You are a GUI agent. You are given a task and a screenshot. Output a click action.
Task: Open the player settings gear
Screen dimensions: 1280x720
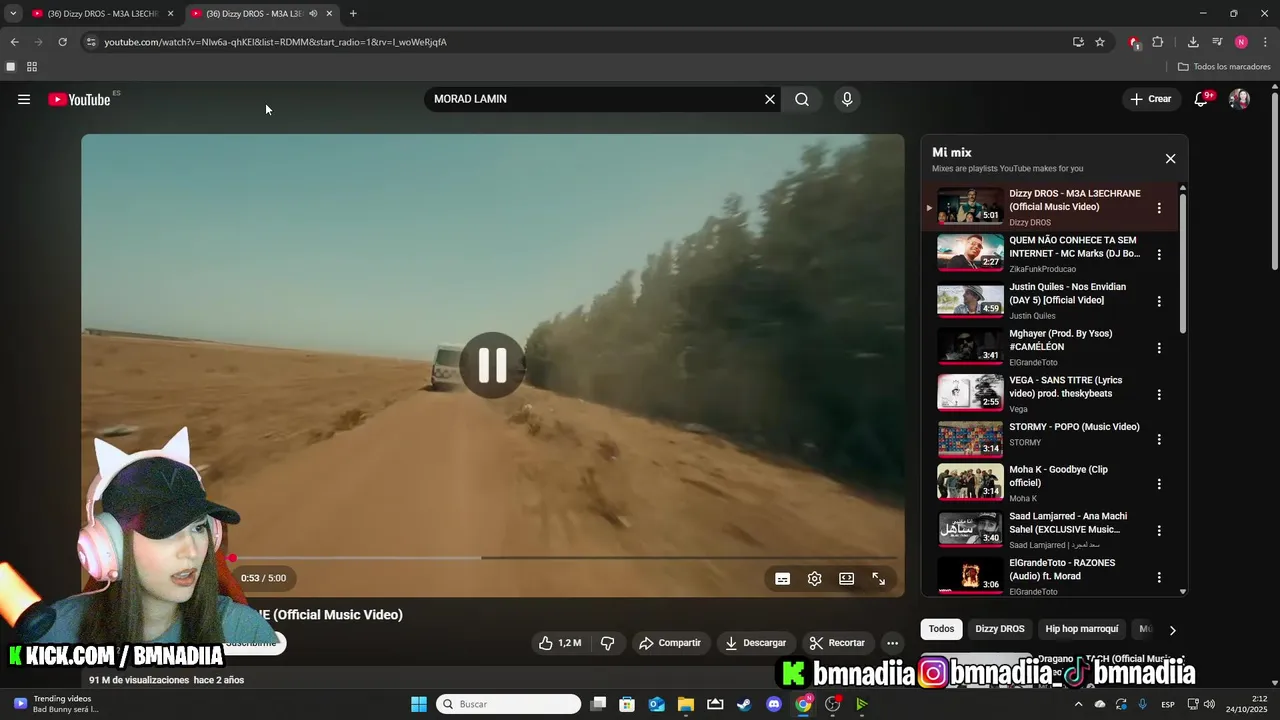[x=815, y=578]
